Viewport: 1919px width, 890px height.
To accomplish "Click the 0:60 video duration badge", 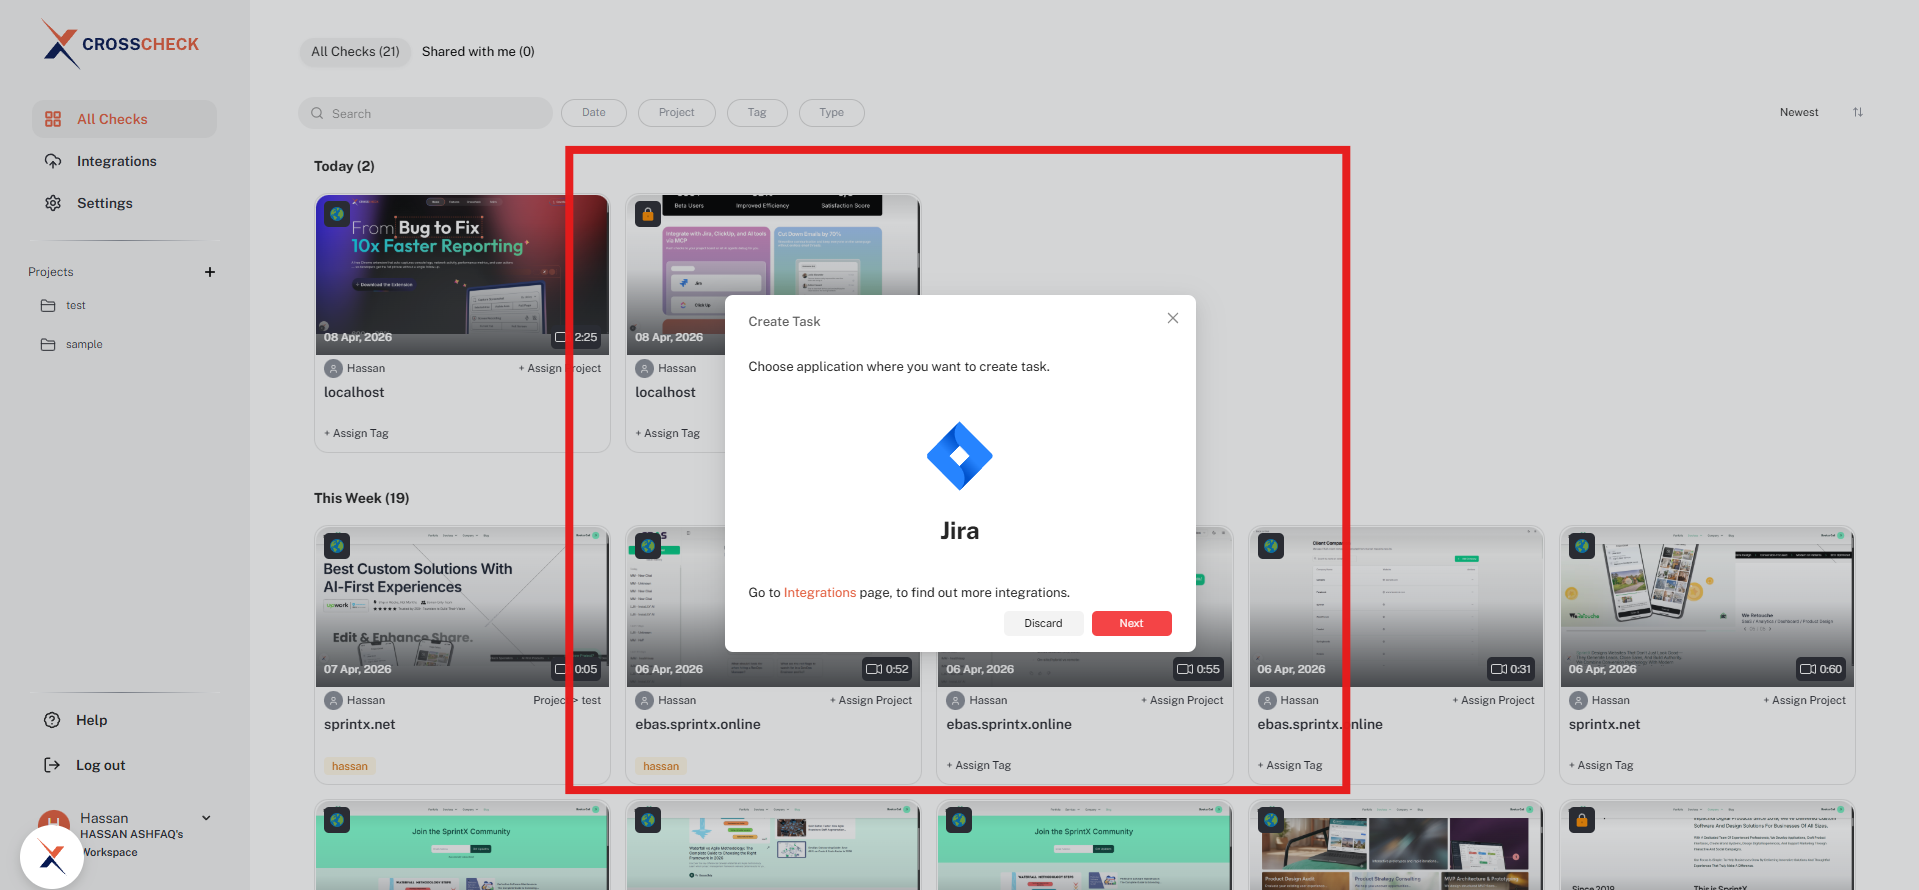I will [1822, 669].
